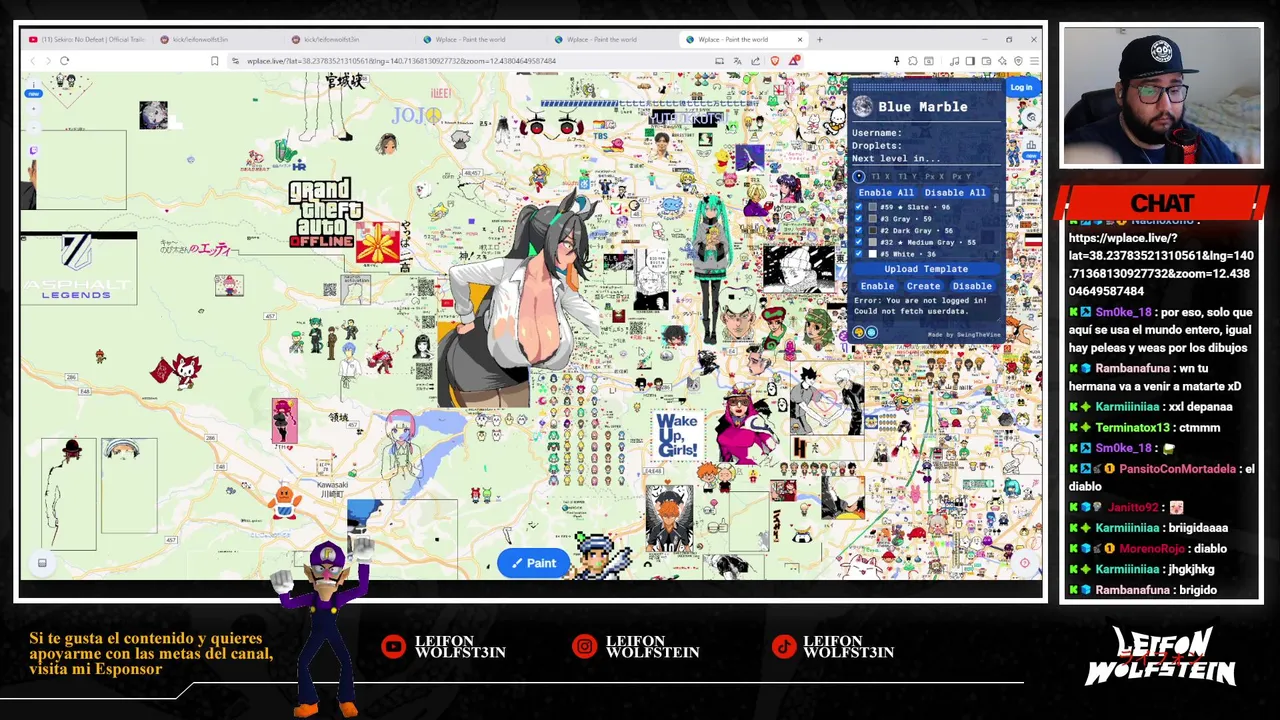The image size is (1280, 720).
Task: Click Enable All colors button
Action: click(x=886, y=192)
